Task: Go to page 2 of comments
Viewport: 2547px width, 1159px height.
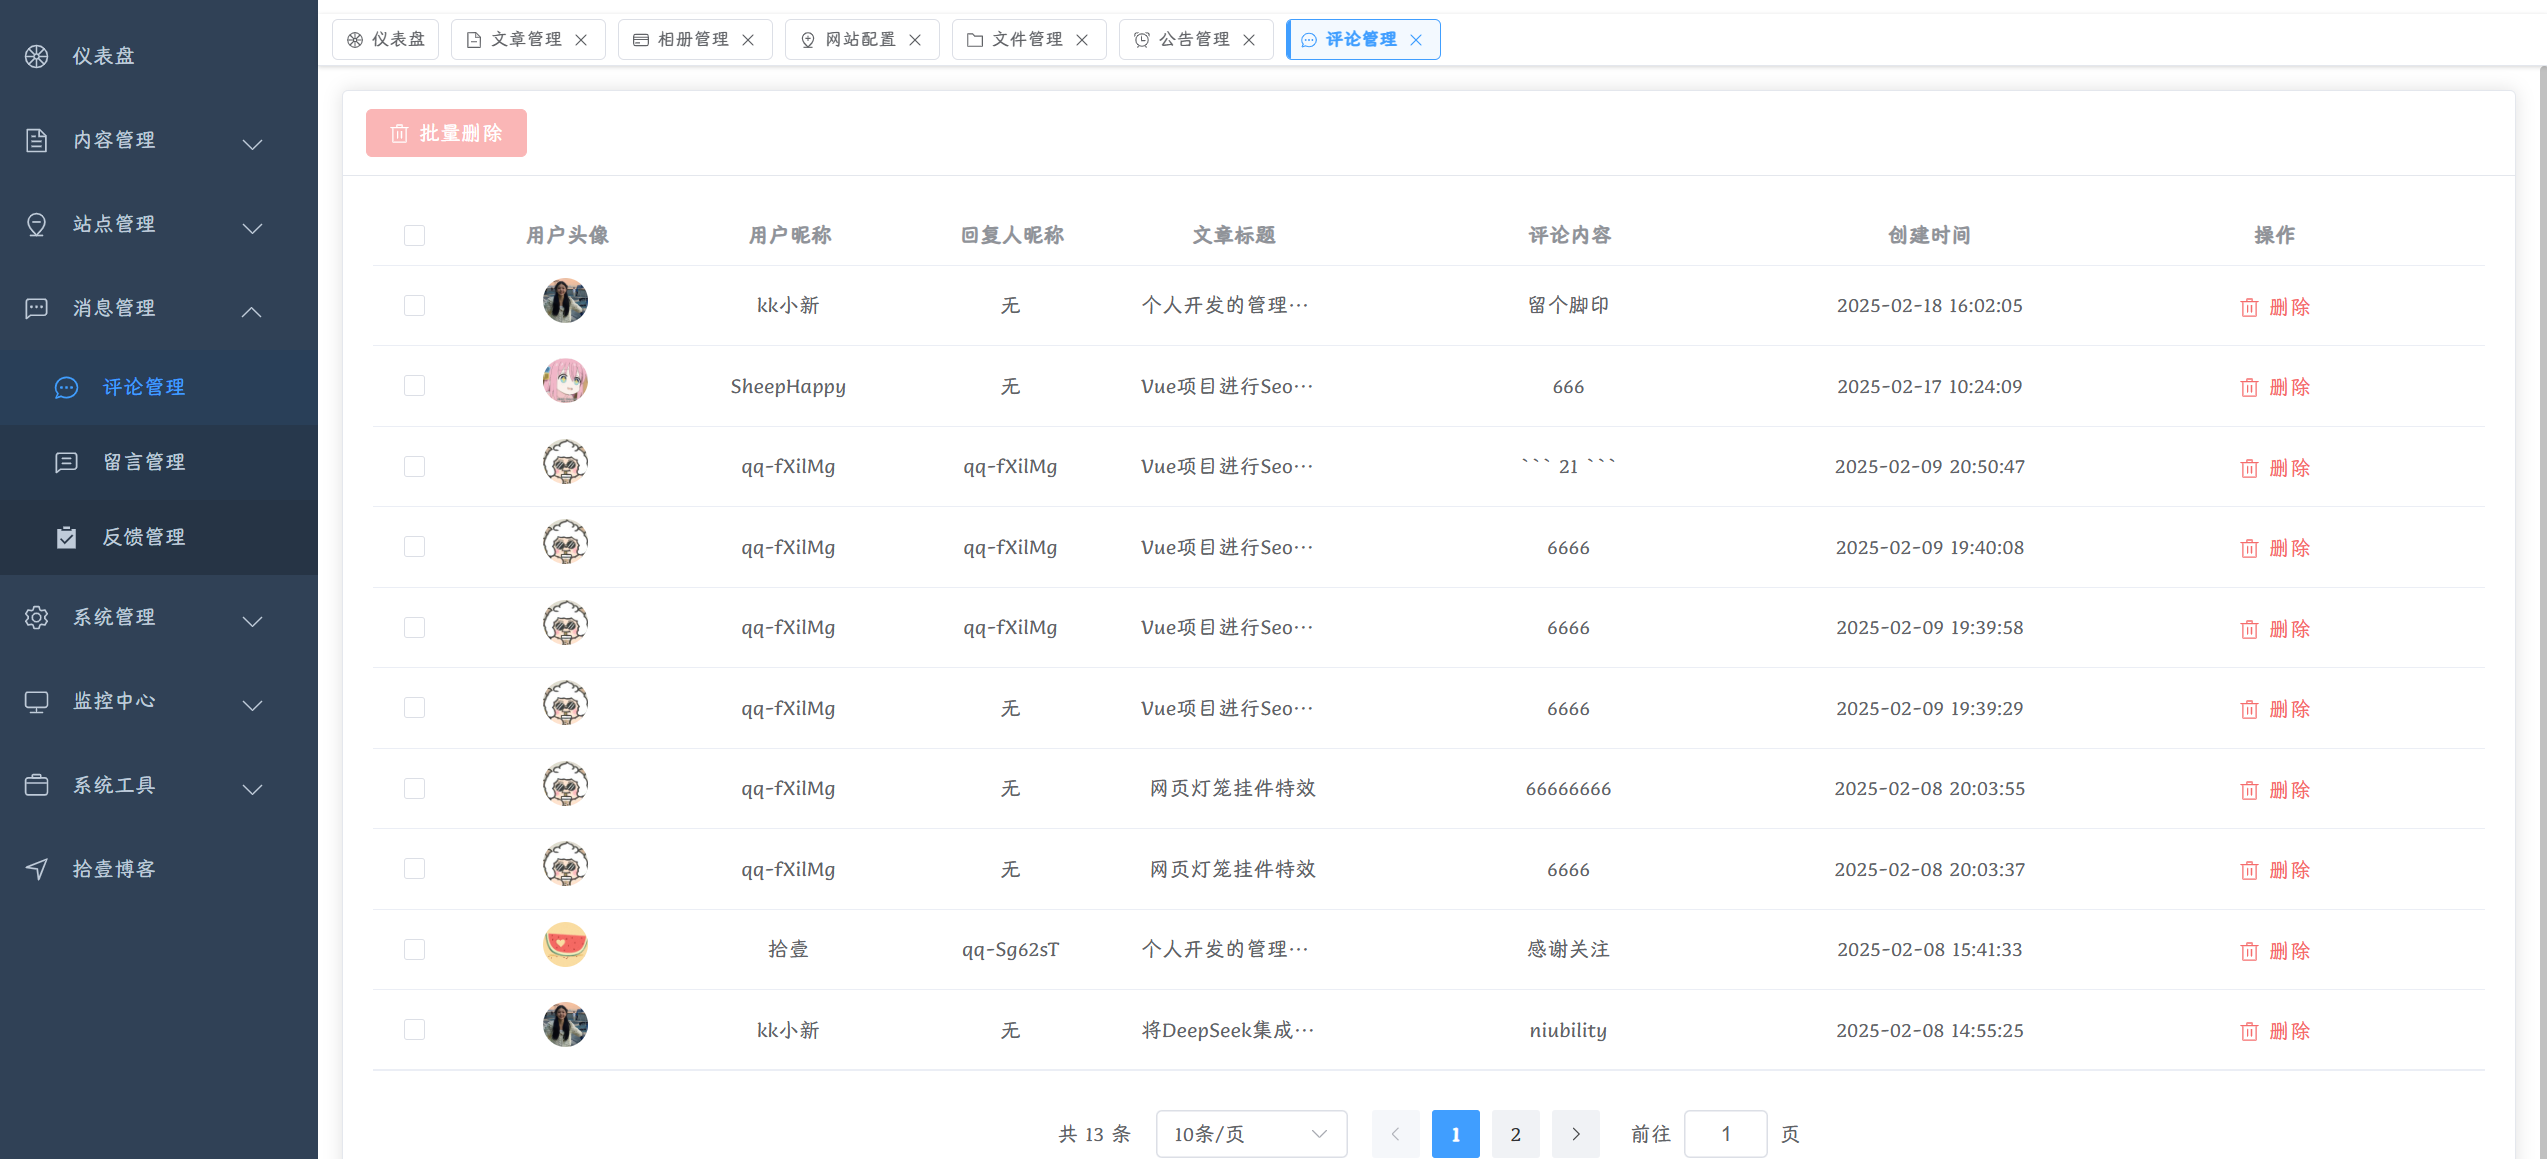Action: point(1515,1133)
